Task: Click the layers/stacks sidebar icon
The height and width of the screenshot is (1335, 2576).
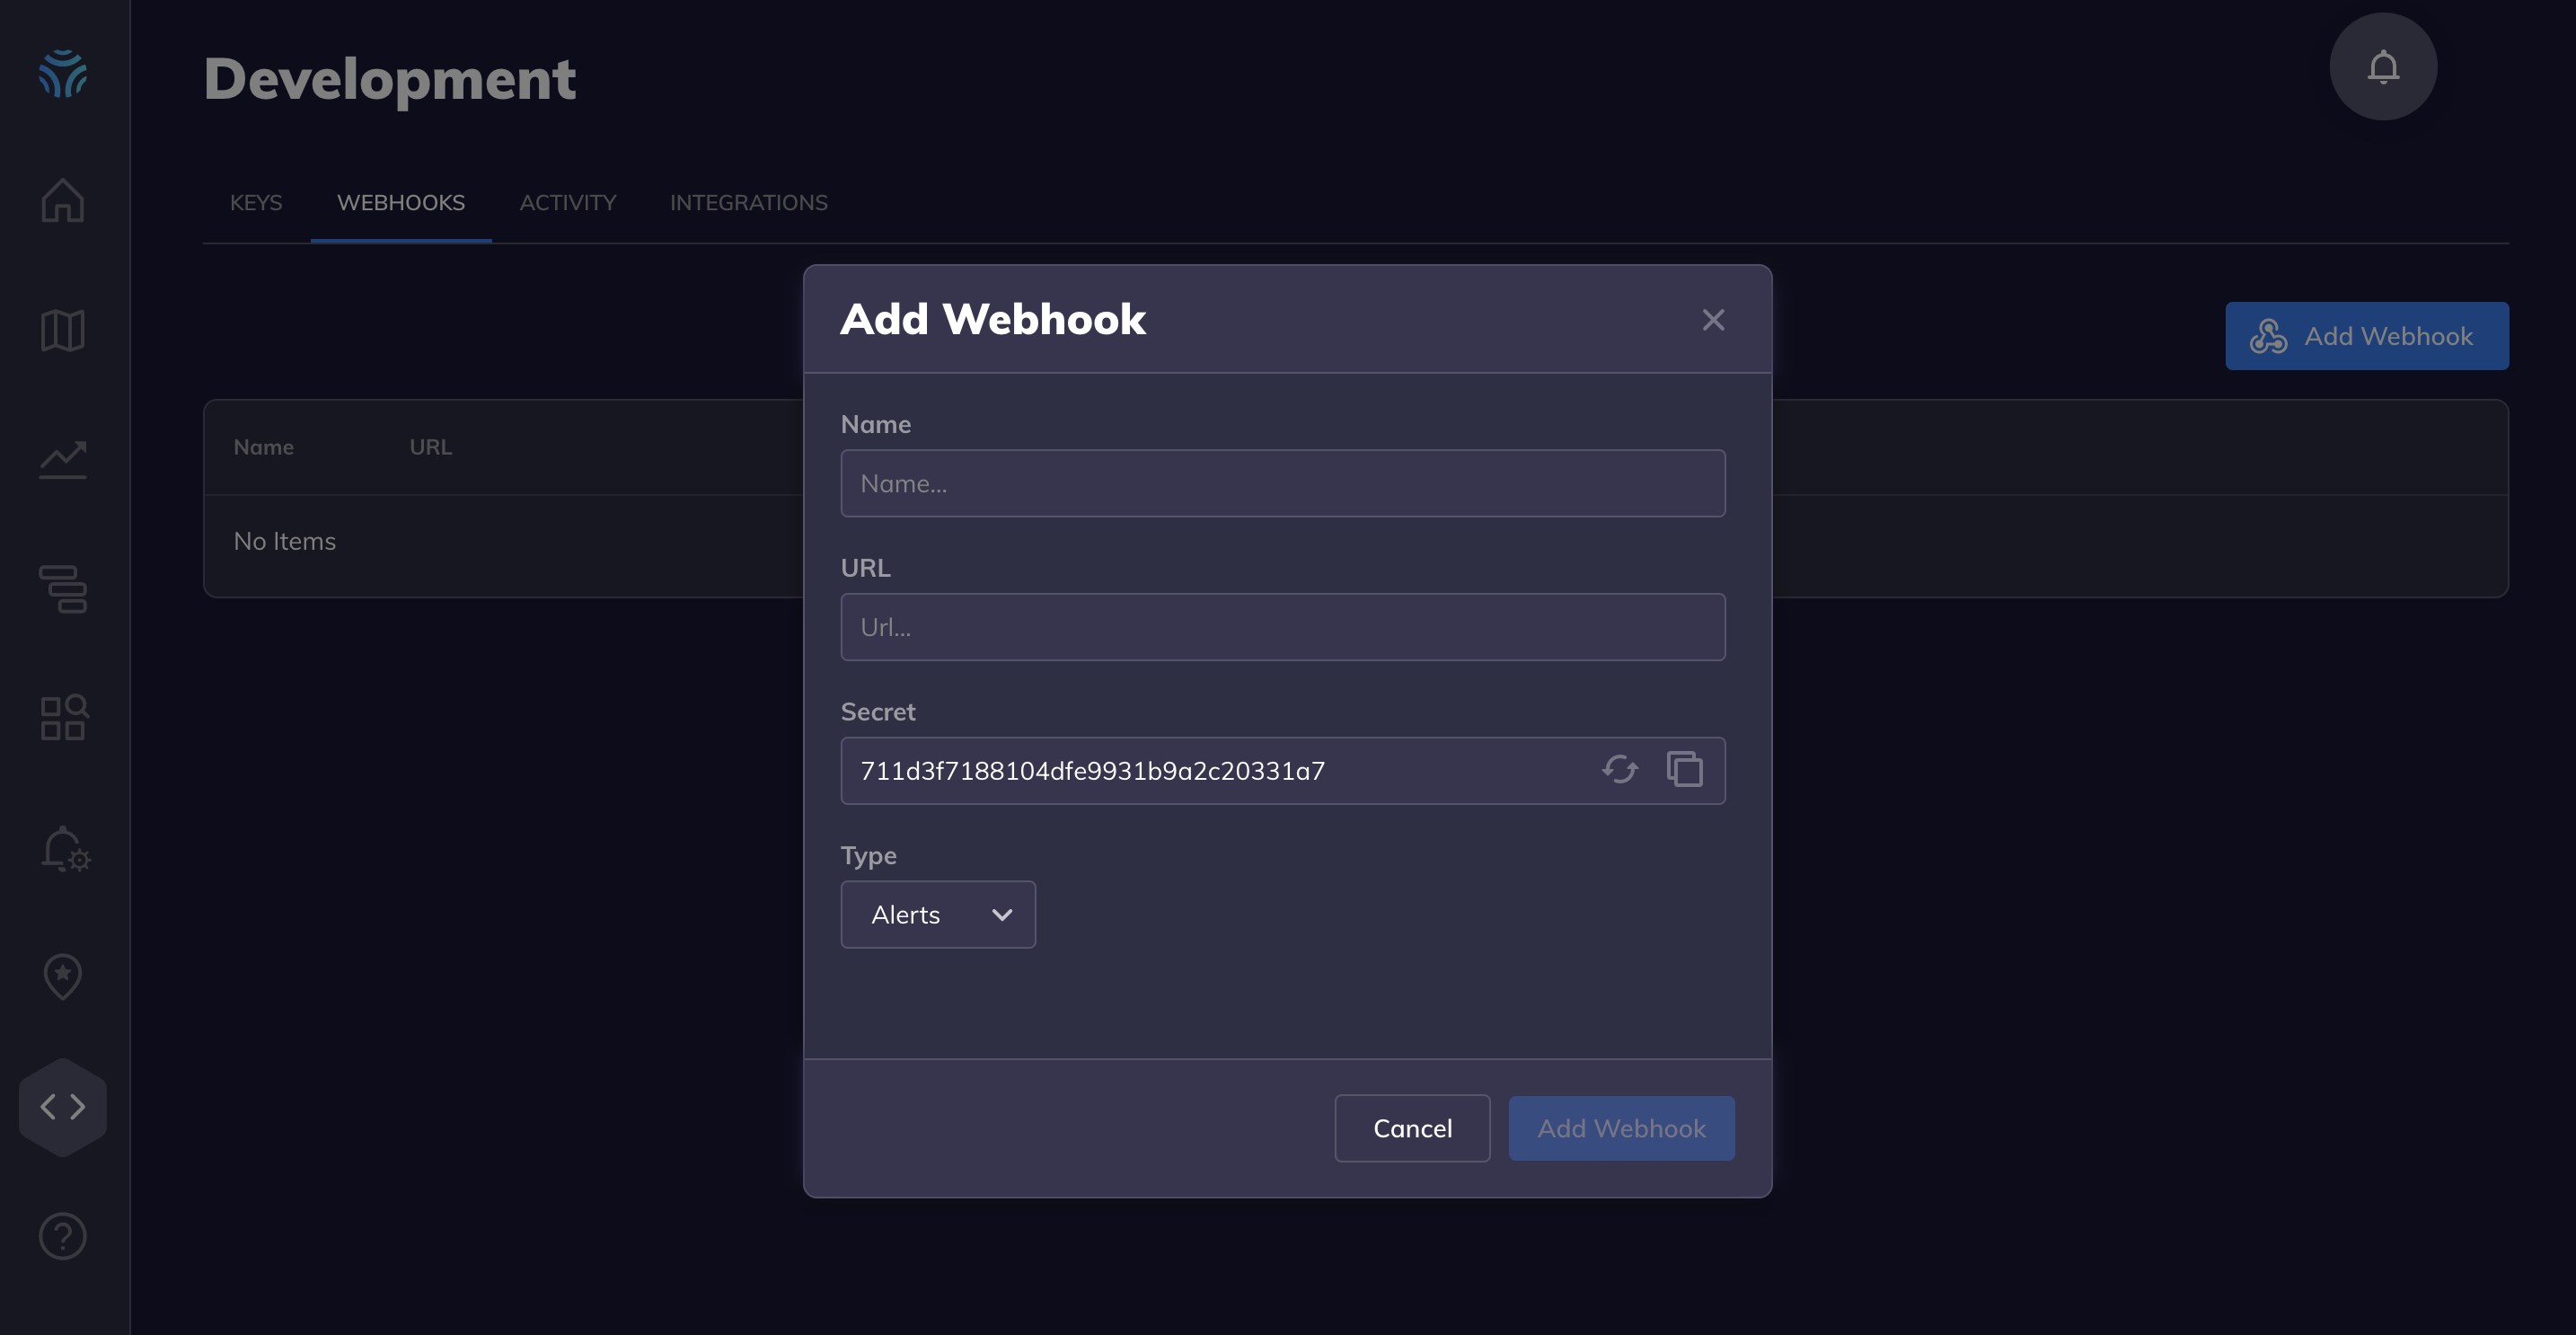Action: (63, 589)
